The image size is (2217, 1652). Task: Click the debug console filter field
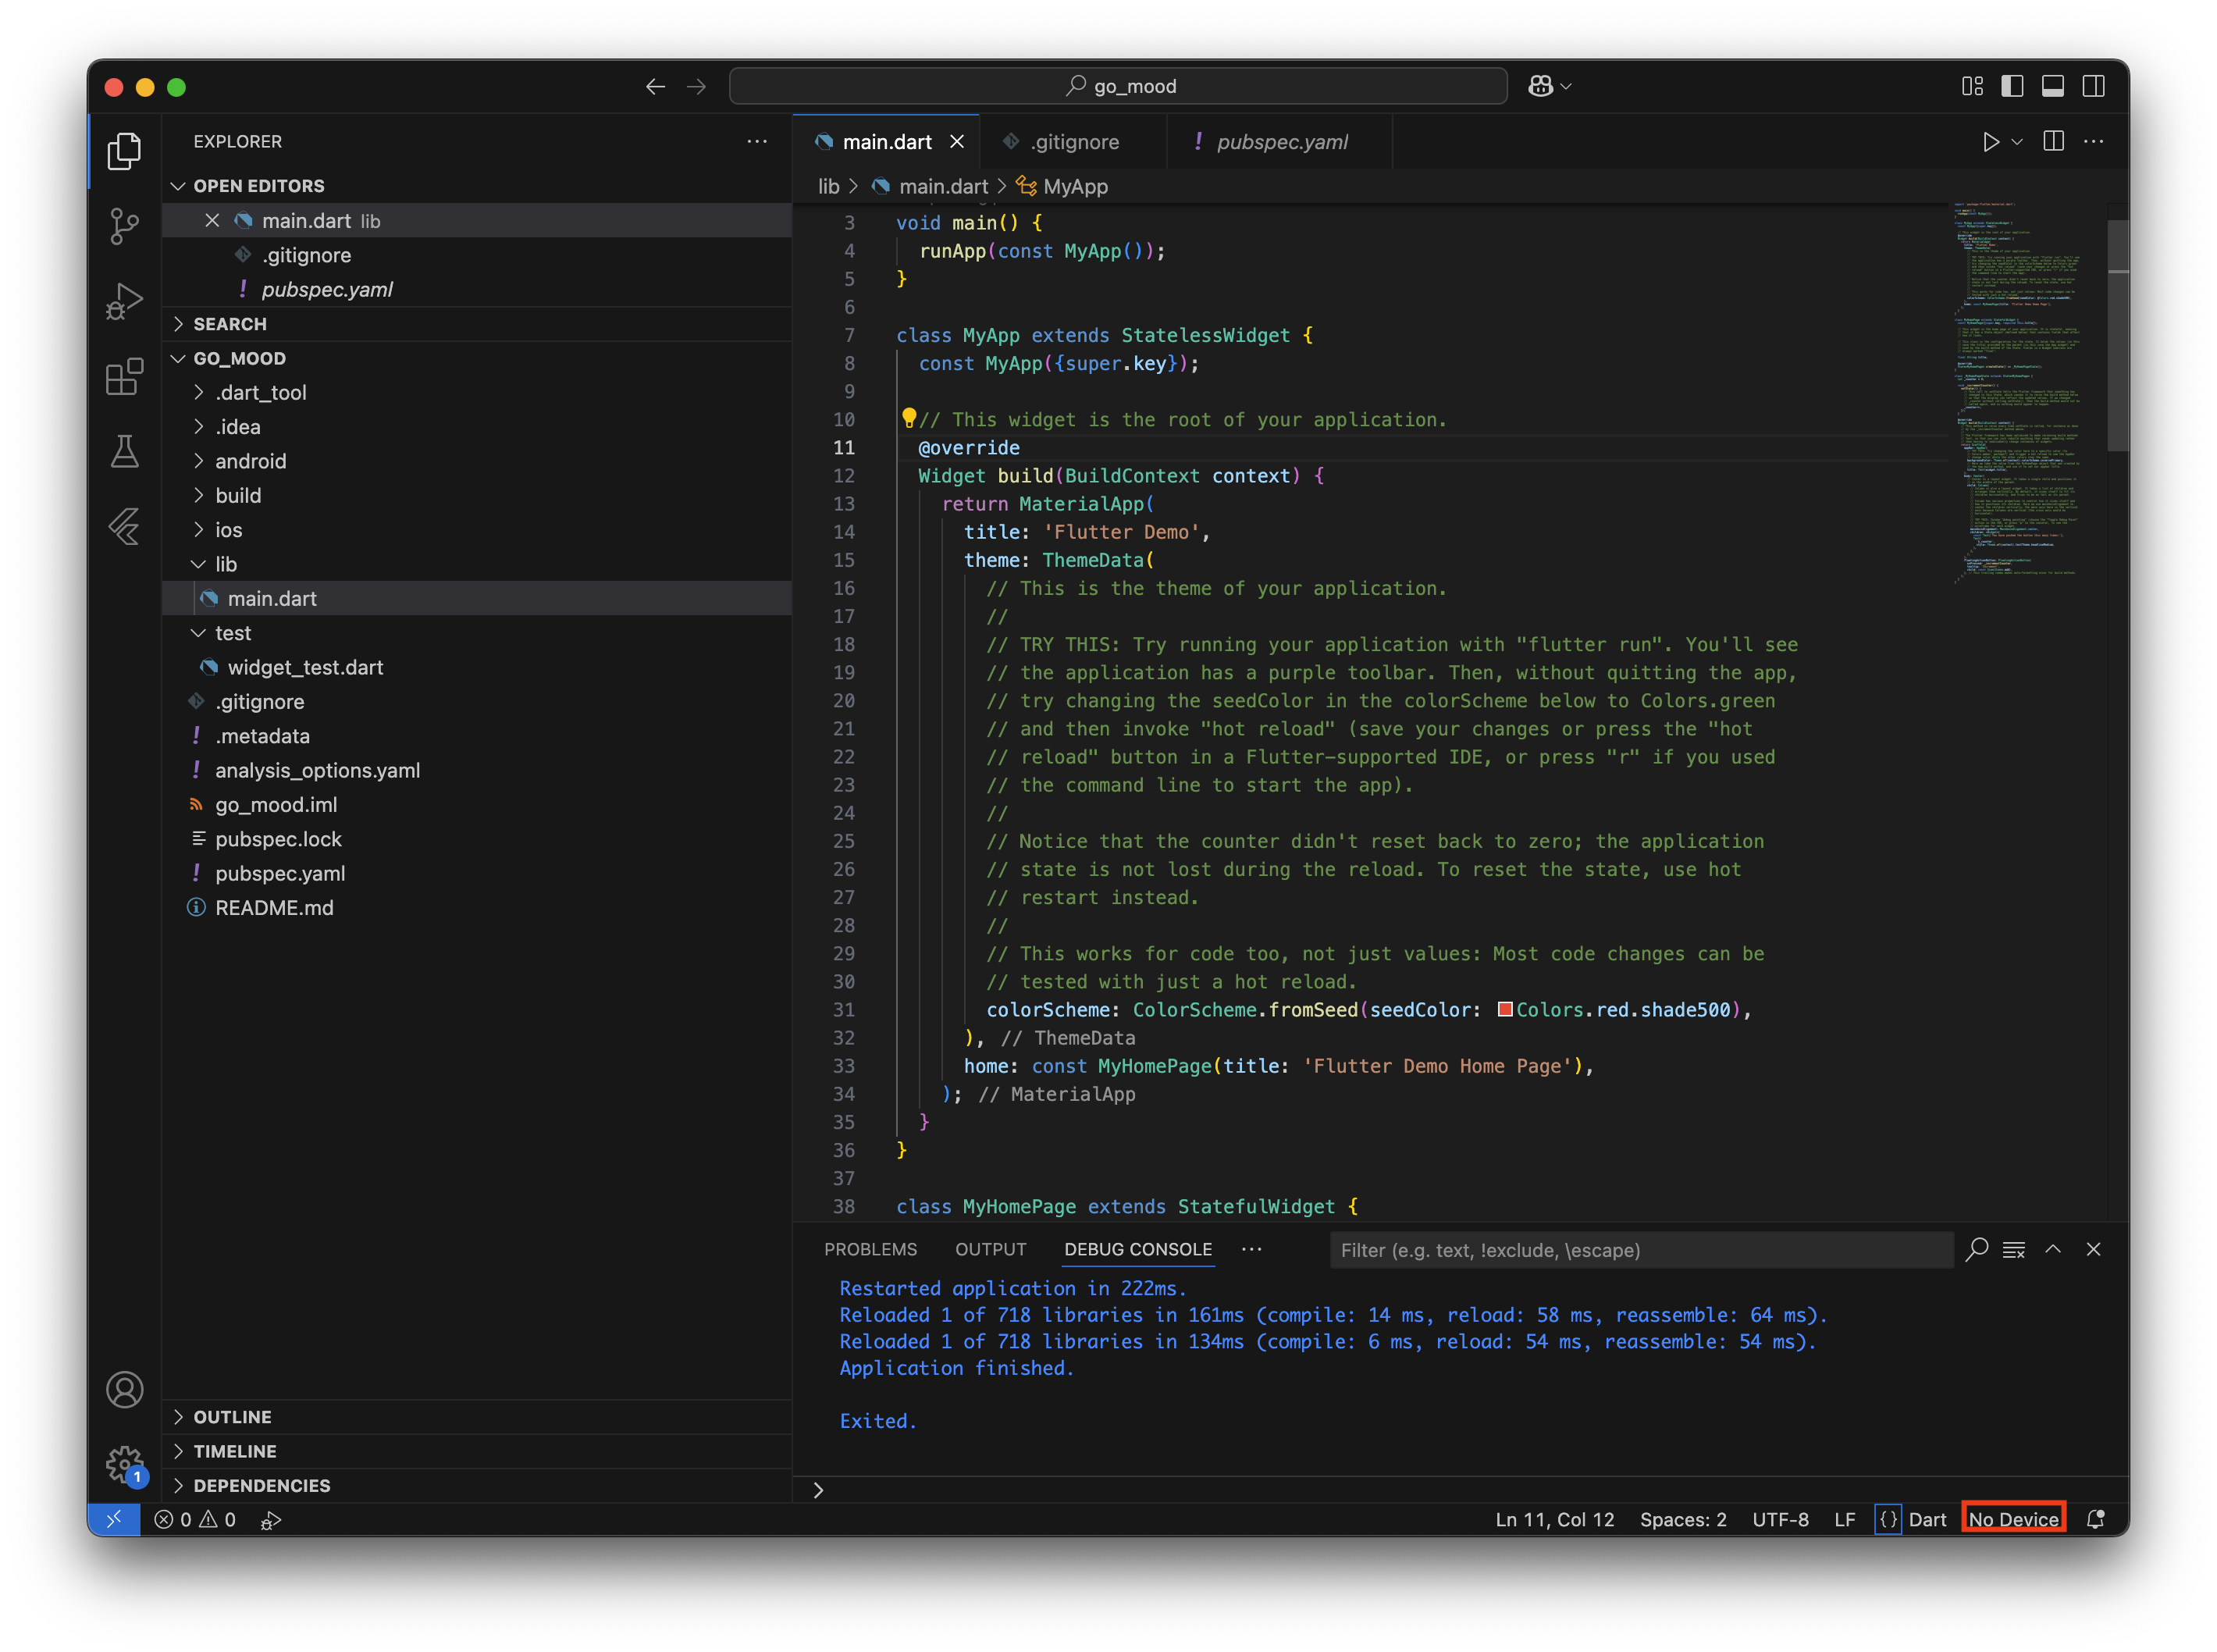[1640, 1250]
